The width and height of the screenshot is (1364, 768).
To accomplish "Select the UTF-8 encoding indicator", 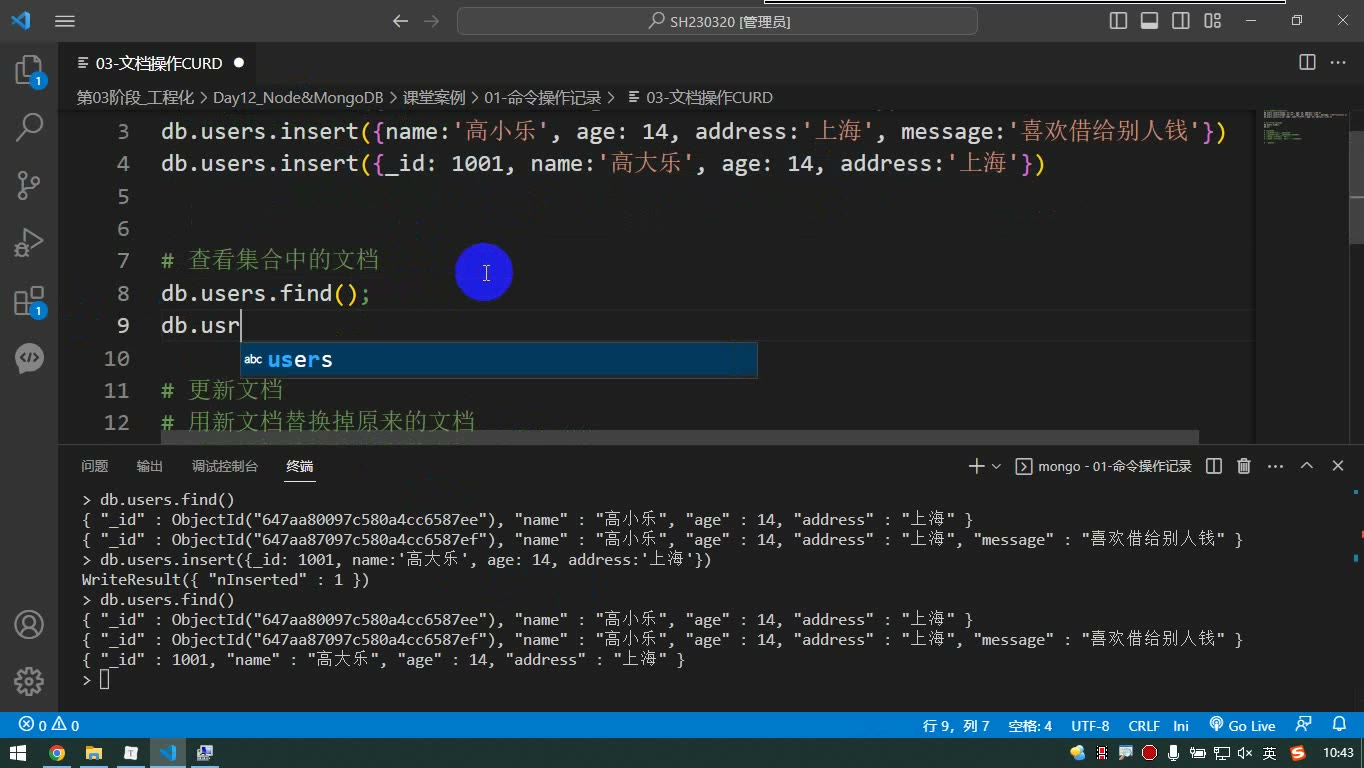I will pos(1090,725).
